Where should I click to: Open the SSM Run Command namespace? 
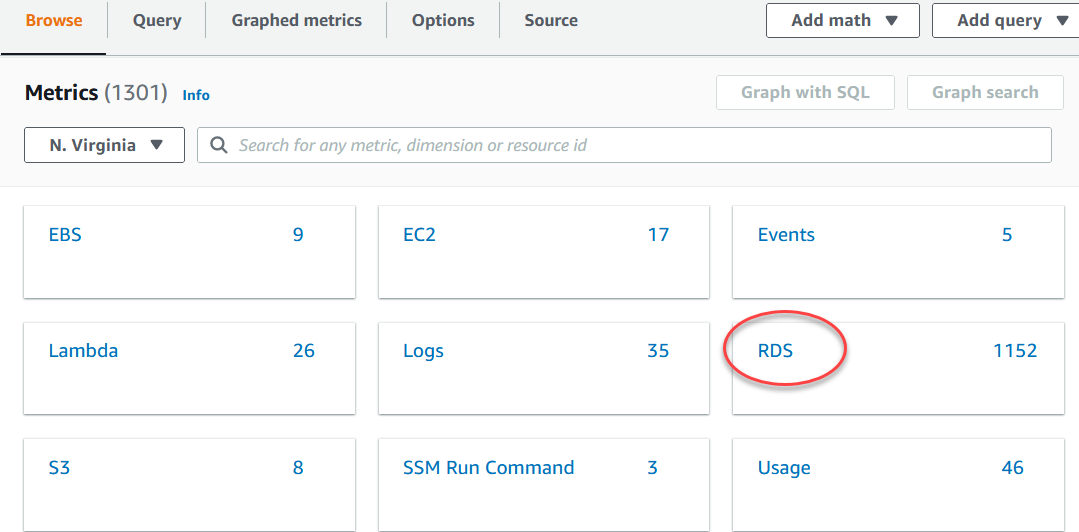coord(488,467)
